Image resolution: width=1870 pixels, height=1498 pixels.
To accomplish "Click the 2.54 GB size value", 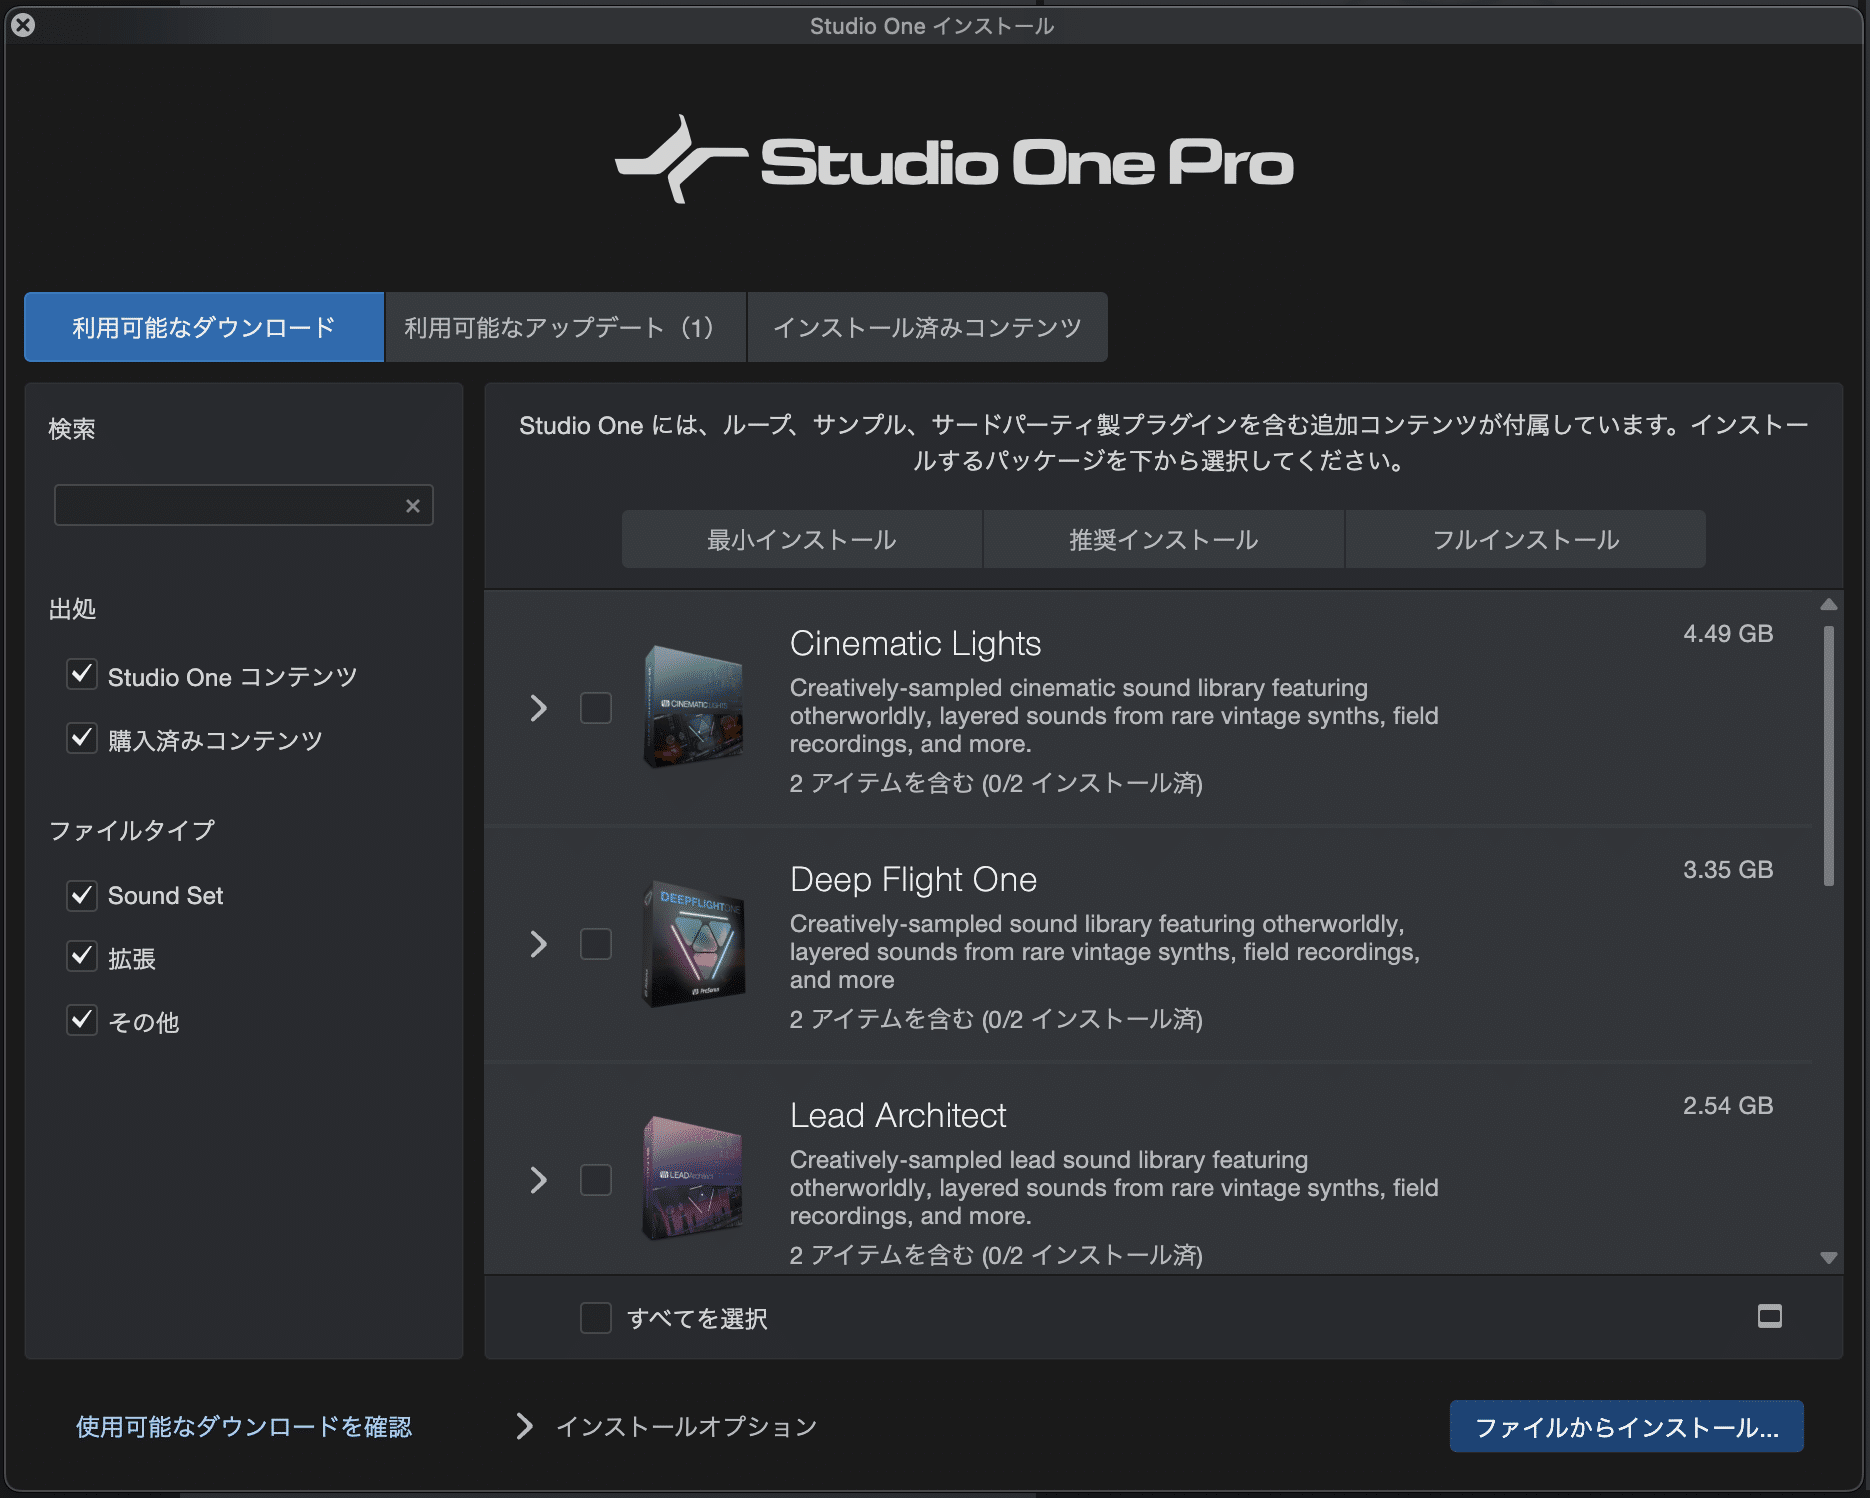I will (1728, 1105).
